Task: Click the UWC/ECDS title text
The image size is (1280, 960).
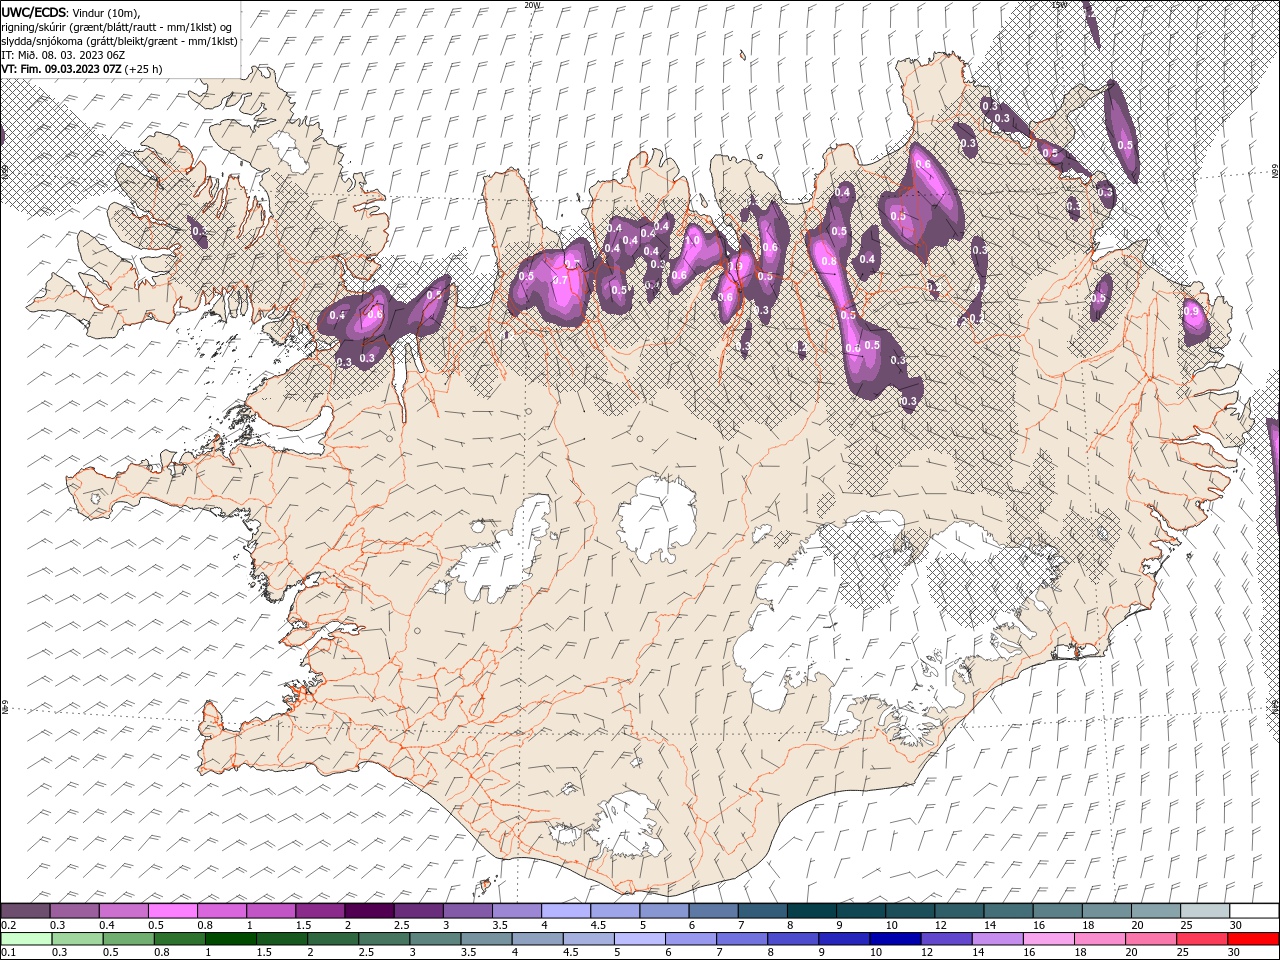Action: [34, 12]
